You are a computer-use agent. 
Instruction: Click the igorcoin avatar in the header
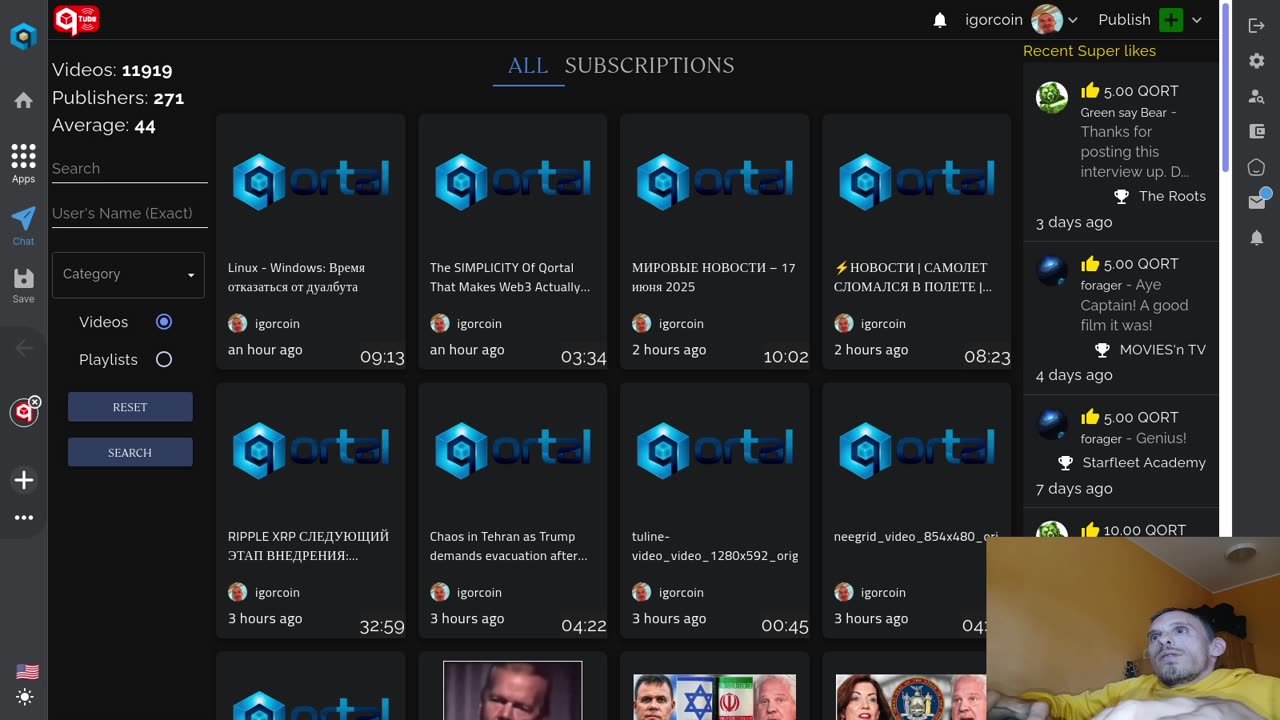pyautogui.click(x=1047, y=20)
